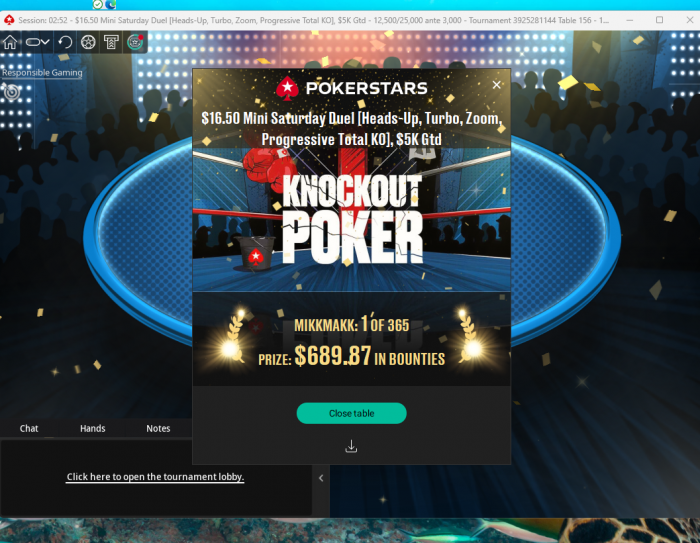Image resolution: width=700 pixels, height=543 pixels.
Task: Open rewards chest icon with red notification
Action: (135, 42)
